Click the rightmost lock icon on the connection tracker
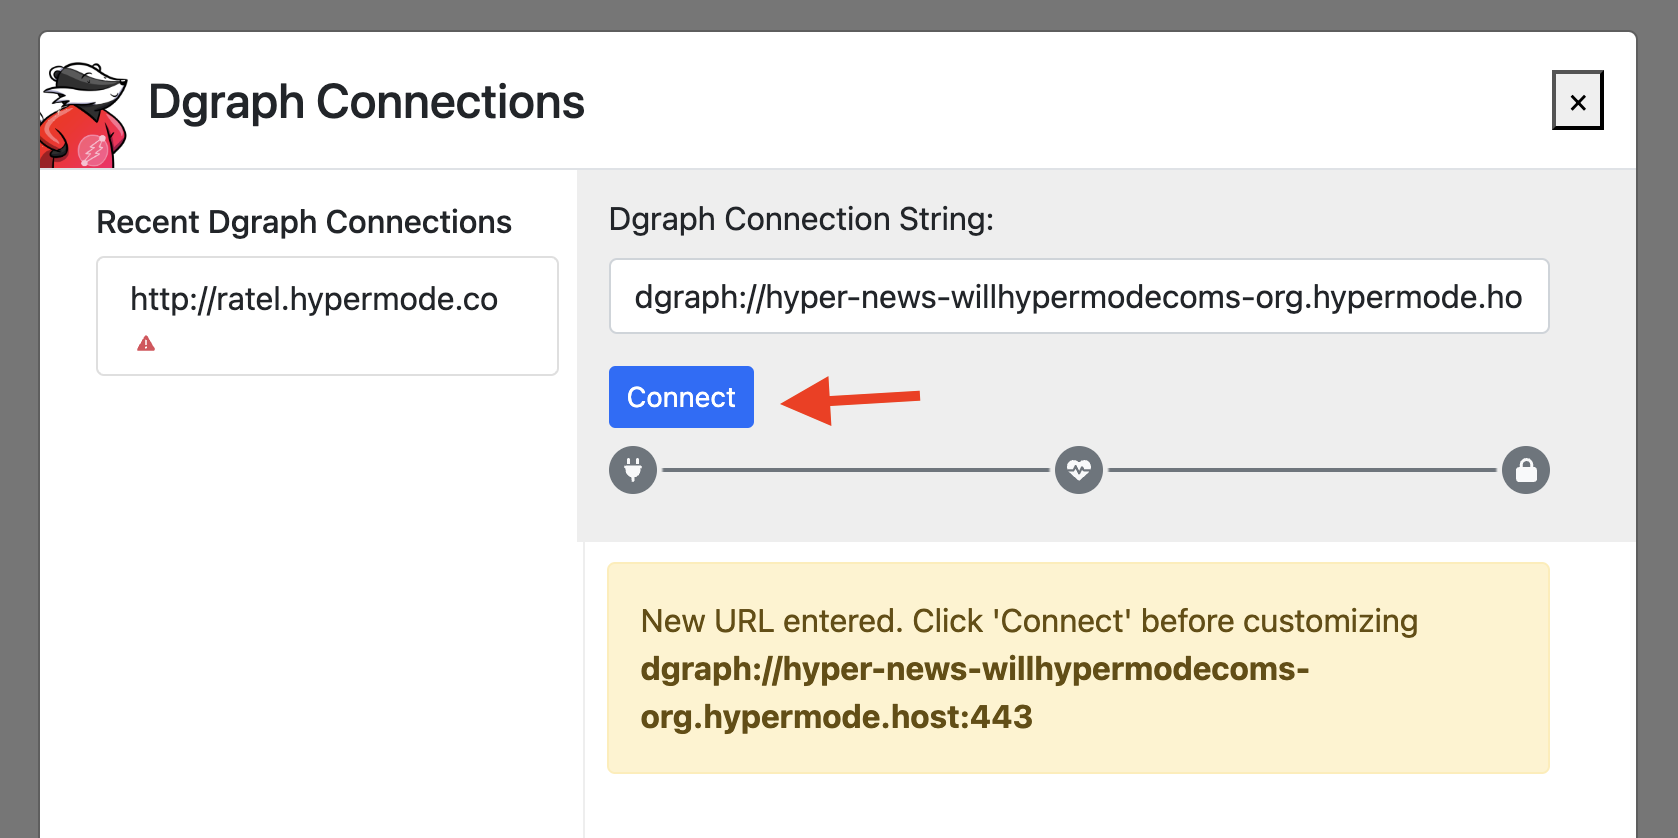 coord(1525,470)
